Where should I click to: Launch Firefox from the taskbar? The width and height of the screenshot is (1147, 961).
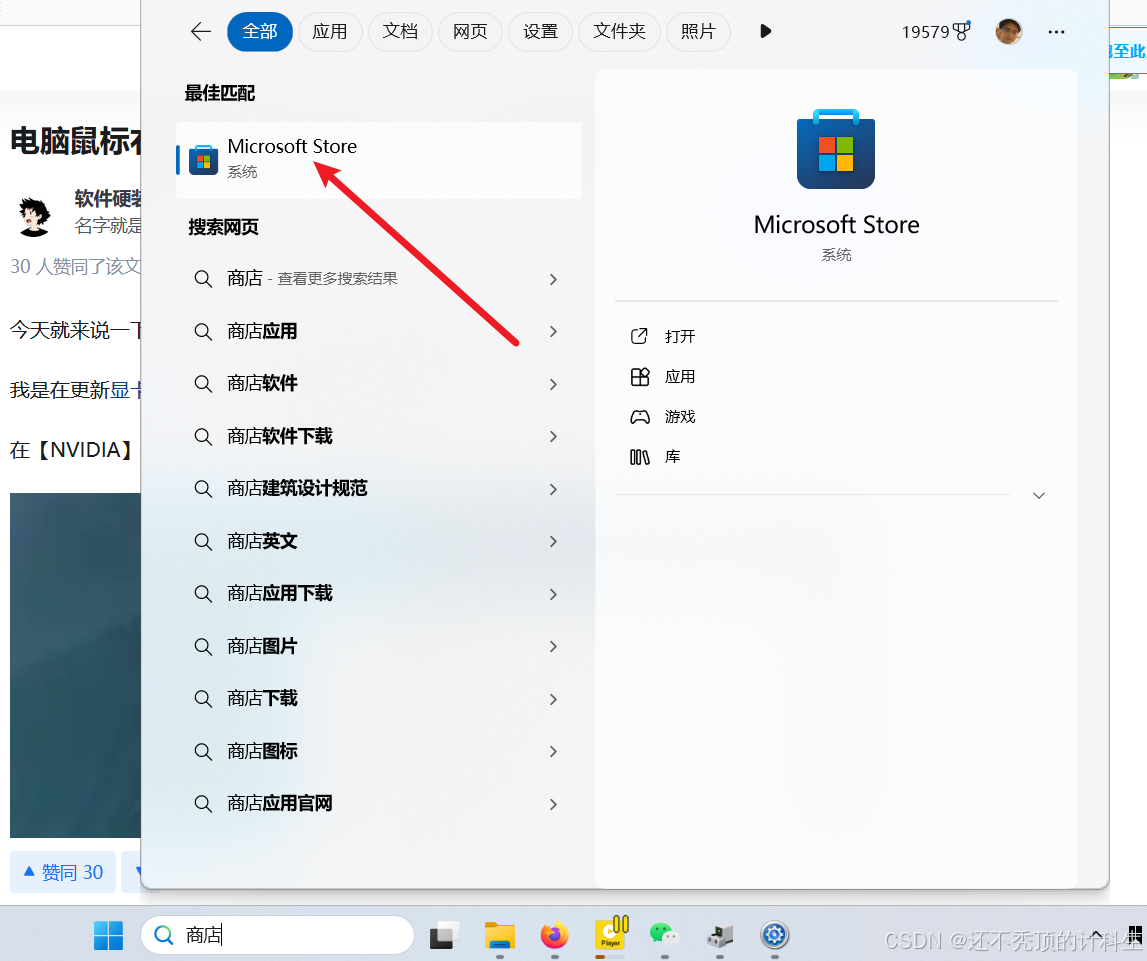(x=554, y=935)
